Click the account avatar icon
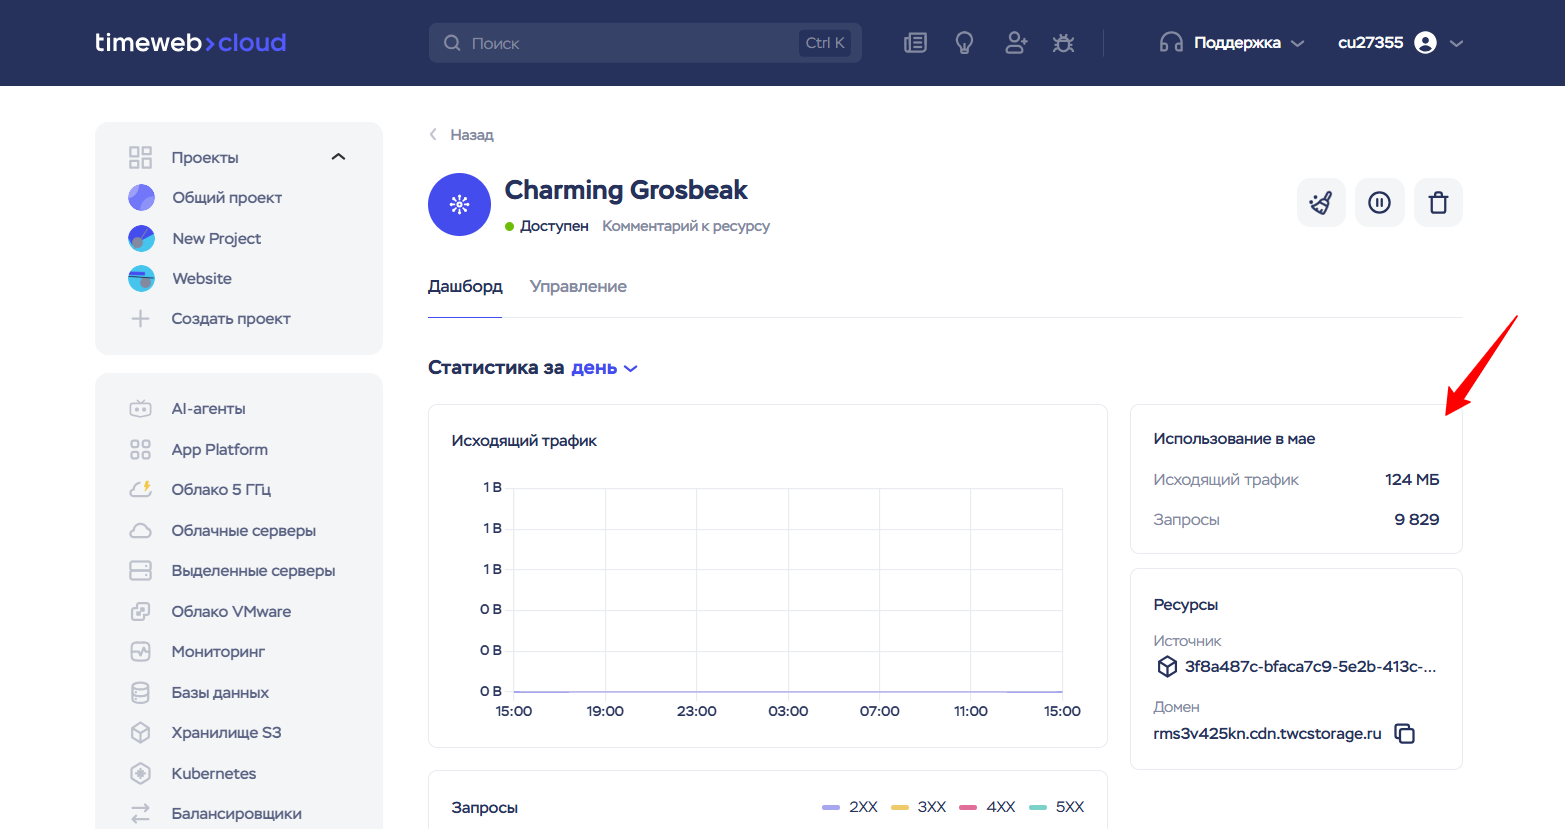The width and height of the screenshot is (1565, 829). (1426, 43)
